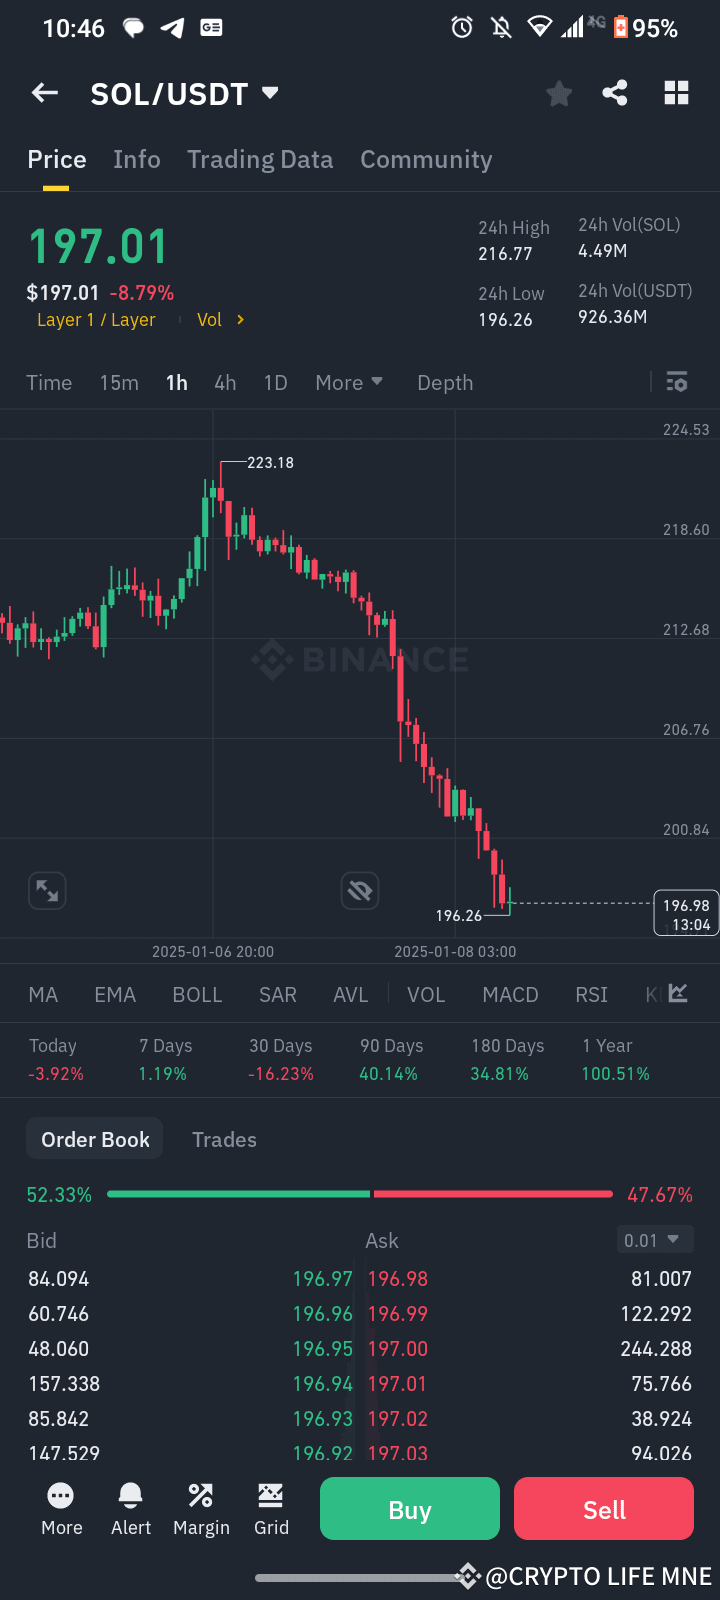
Task: Open the 0.01 precision dropdown
Action: click(x=655, y=1240)
